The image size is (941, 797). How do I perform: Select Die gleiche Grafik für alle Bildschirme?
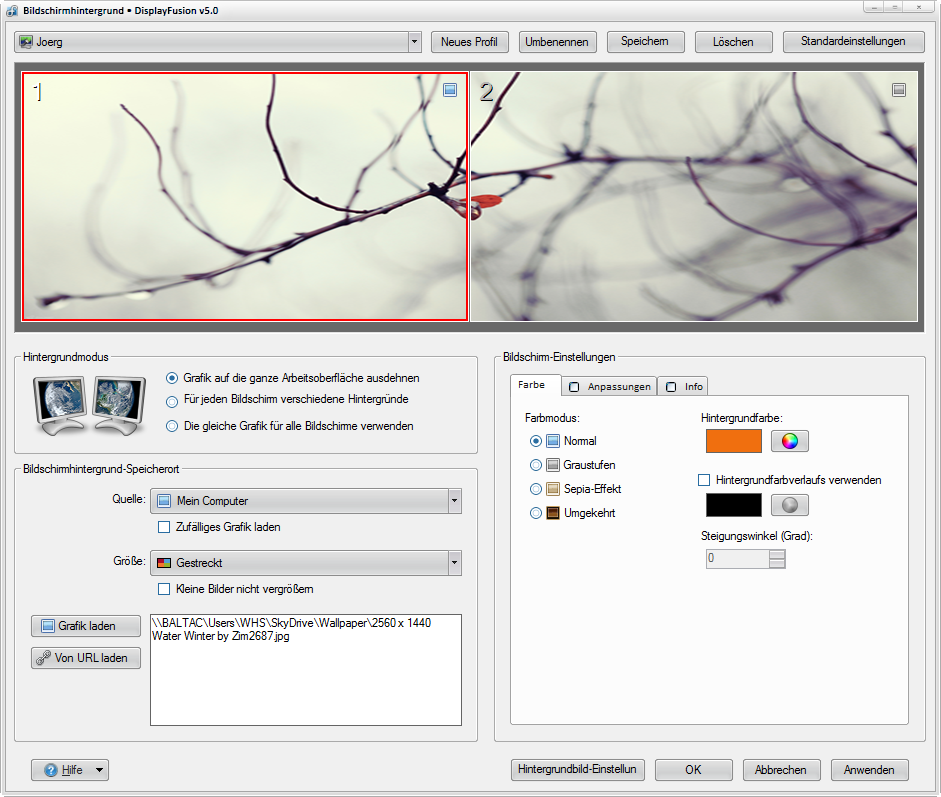(172, 426)
